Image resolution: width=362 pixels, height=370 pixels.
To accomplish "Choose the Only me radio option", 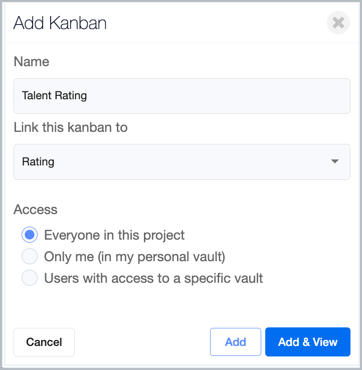I will click(29, 257).
